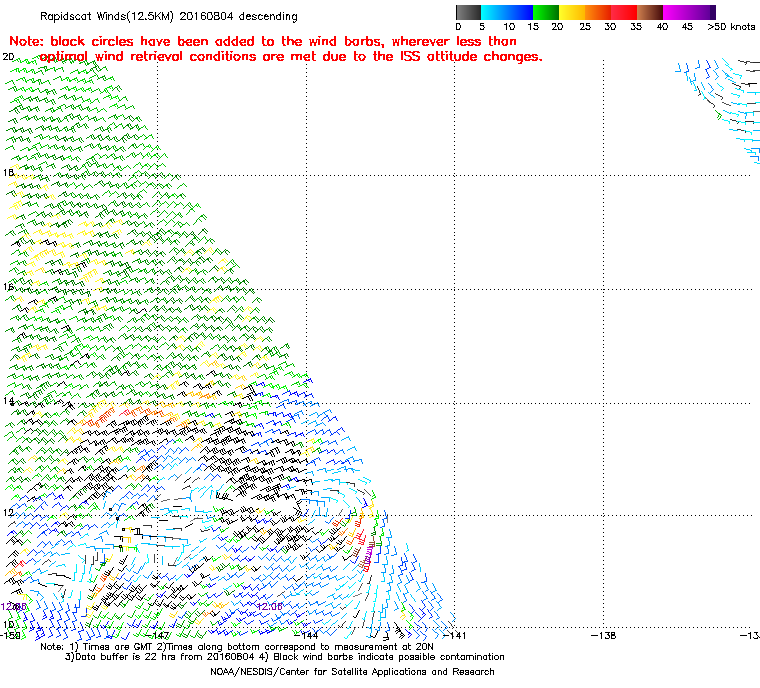The width and height of the screenshot is (760, 688).
Task: Click the latitude label '20'
Action: [8, 57]
